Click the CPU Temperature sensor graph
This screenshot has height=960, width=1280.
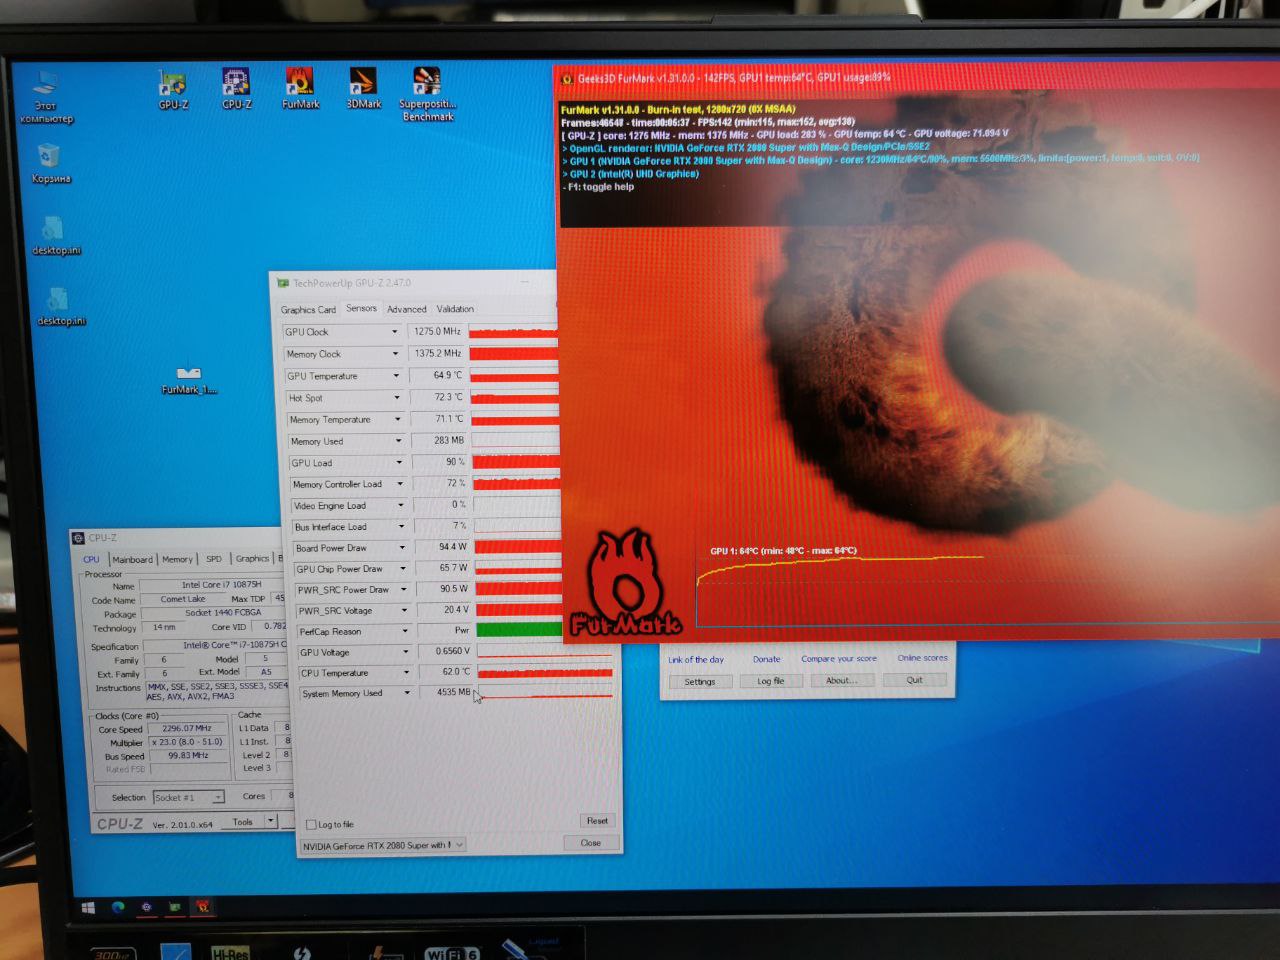[x=545, y=672]
